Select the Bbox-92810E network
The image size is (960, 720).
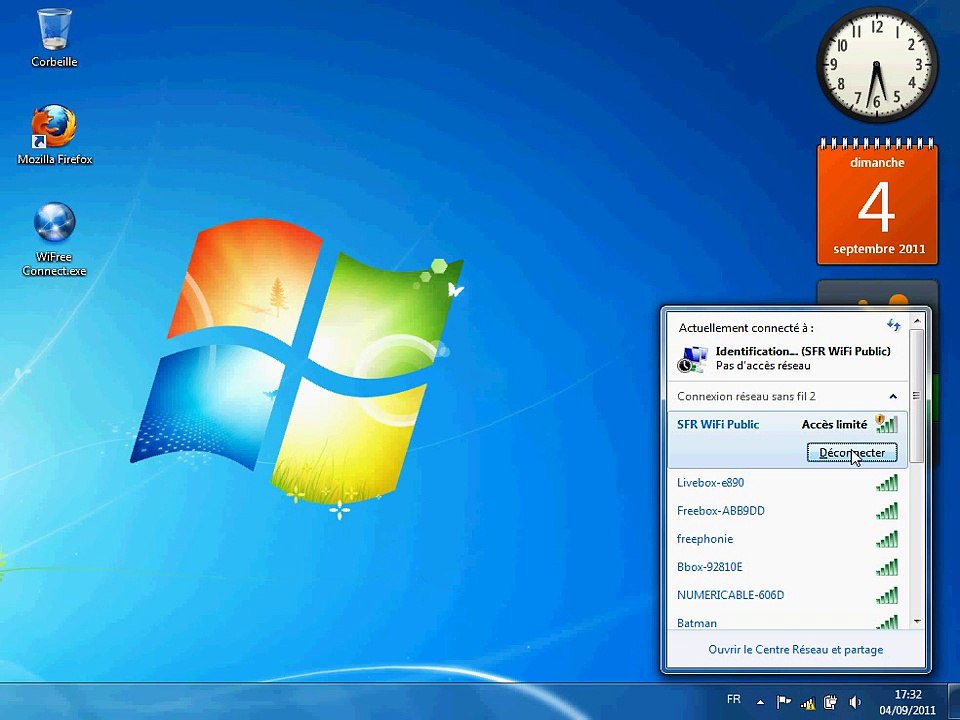pyautogui.click(x=787, y=567)
